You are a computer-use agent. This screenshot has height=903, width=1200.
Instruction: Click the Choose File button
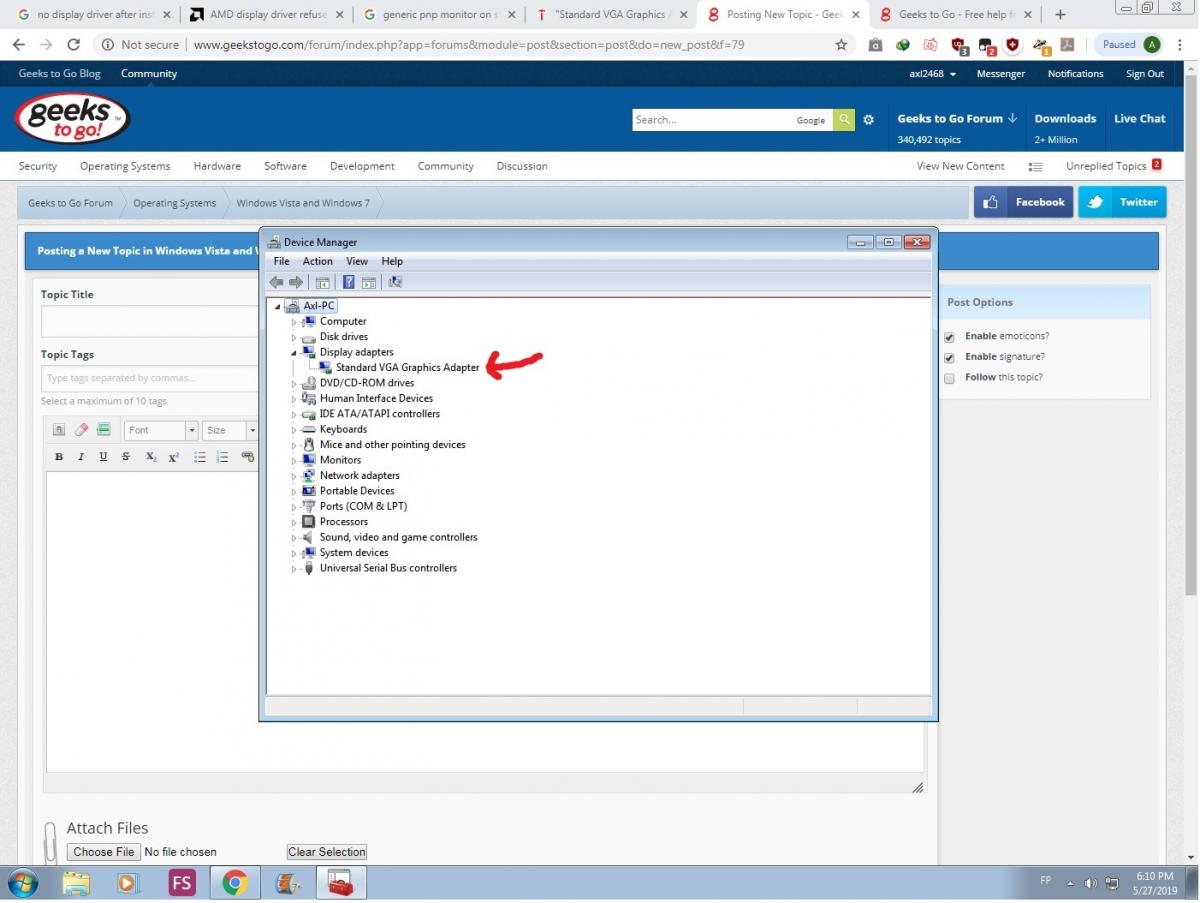104,852
